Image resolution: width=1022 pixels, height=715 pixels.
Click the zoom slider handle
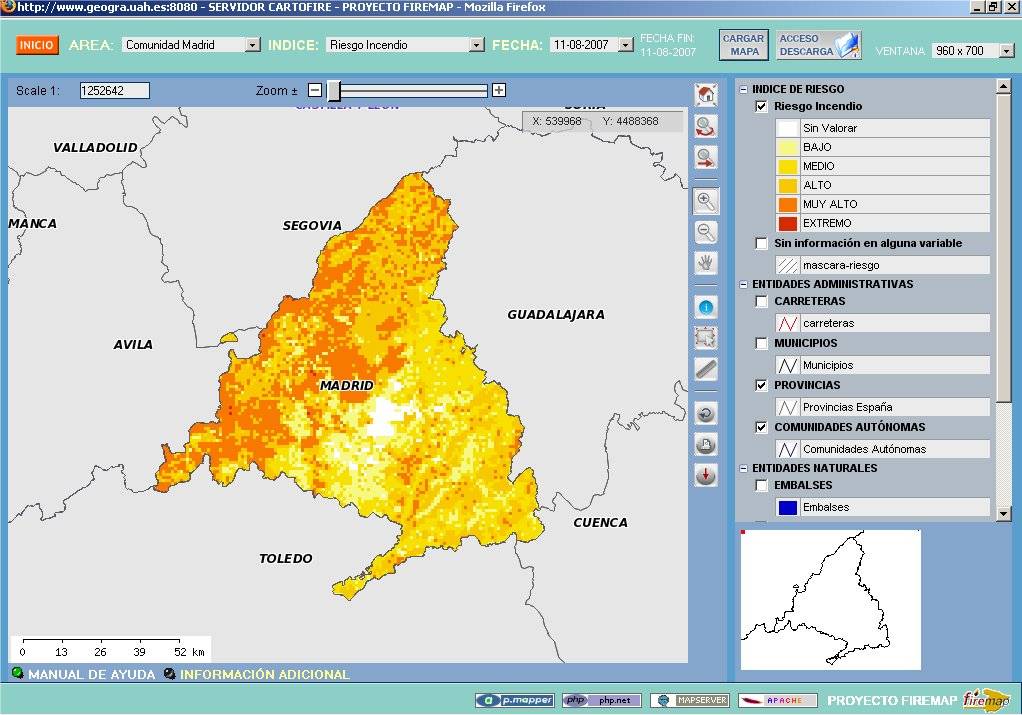point(334,91)
